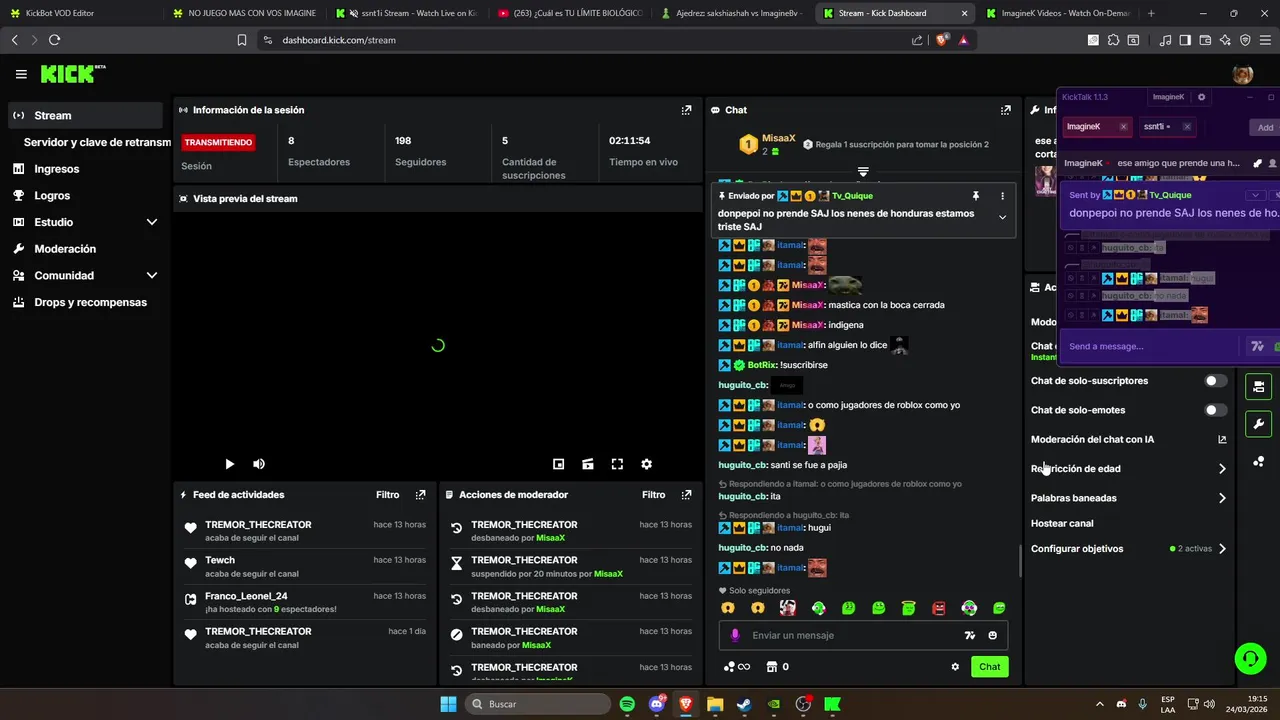Open Filtro in Acciones de moderador

click(x=653, y=495)
